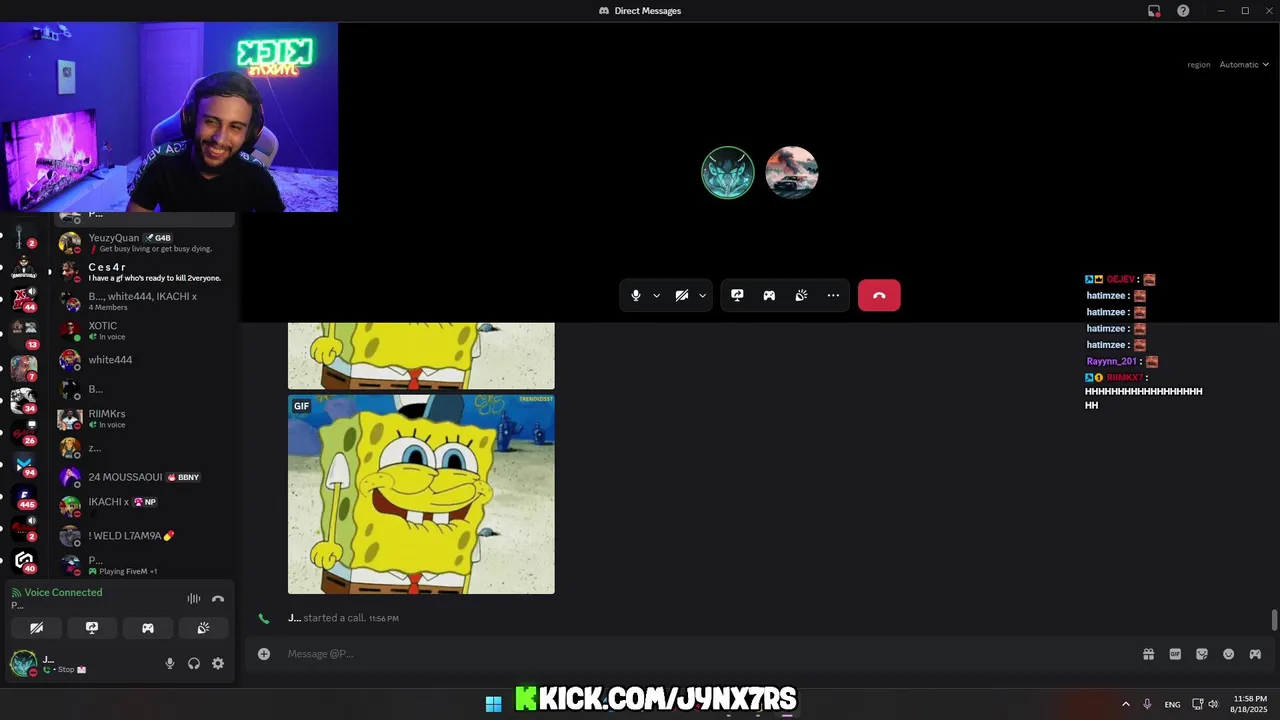Viewport: 1280px width, 720px height.
Task: Click taskbar microphone tray icon
Action: tap(1147, 704)
